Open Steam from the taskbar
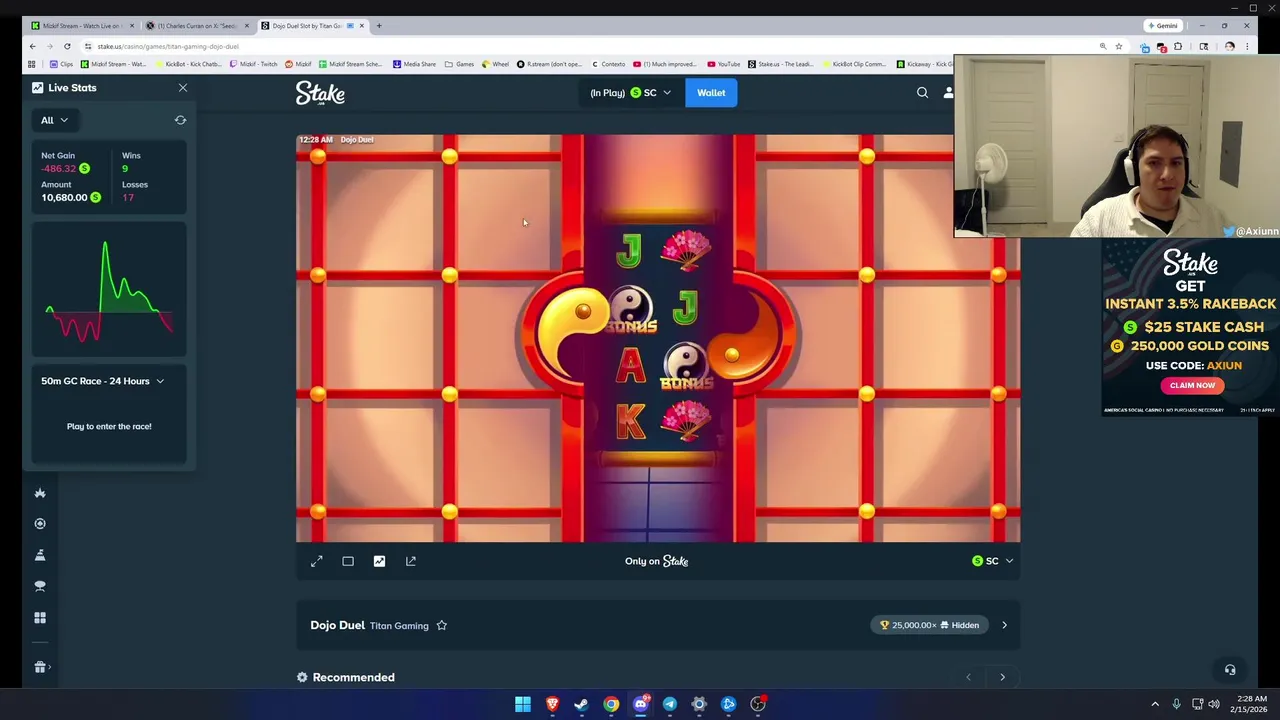The width and height of the screenshot is (1280, 720). [581, 704]
